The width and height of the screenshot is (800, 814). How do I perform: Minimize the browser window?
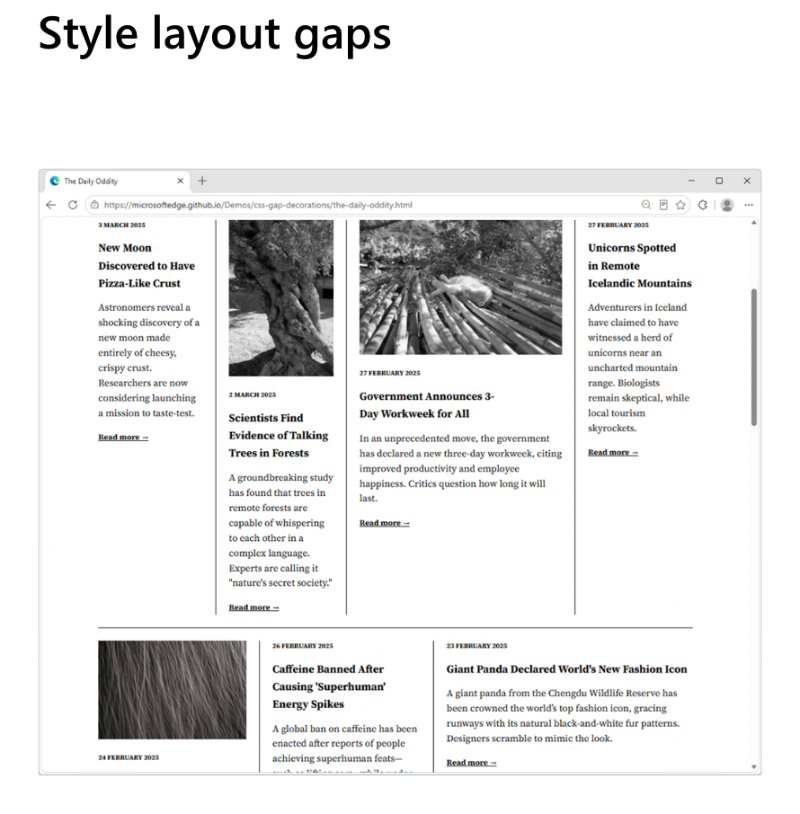(x=691, y=181)
